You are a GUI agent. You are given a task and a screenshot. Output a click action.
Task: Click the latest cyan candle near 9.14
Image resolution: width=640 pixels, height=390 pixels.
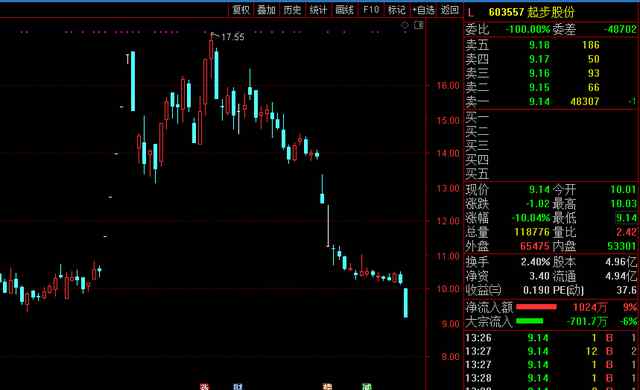[x=406, y=303]
